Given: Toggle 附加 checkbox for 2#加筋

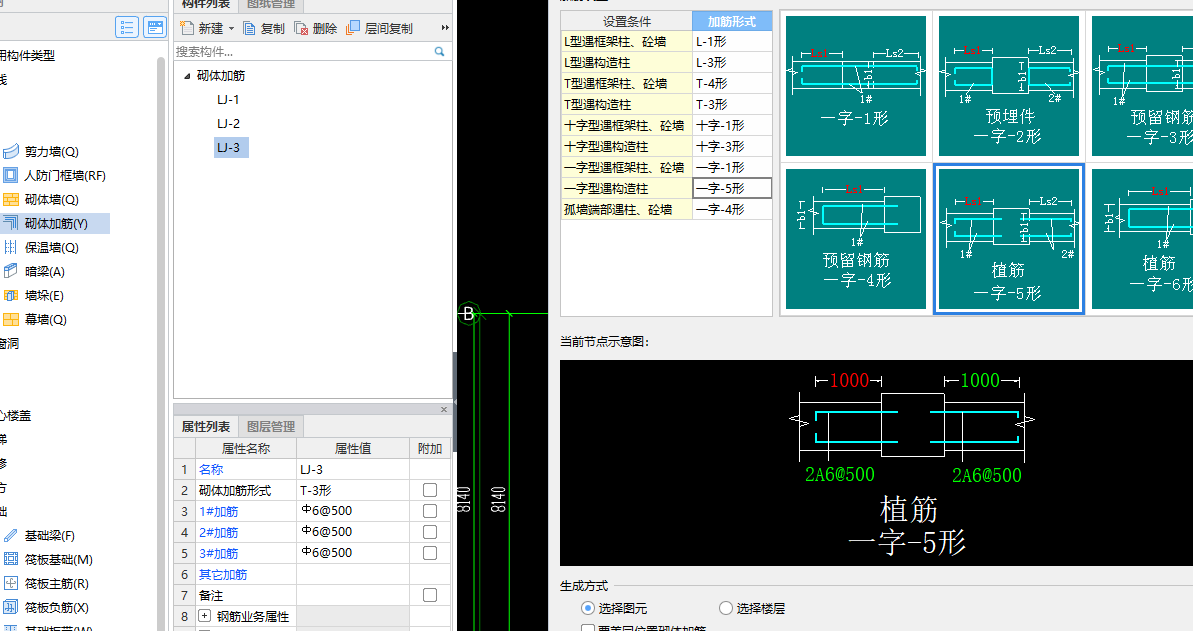Looking at the screenshot, I should pyautogui.click(x=430, y=532).
